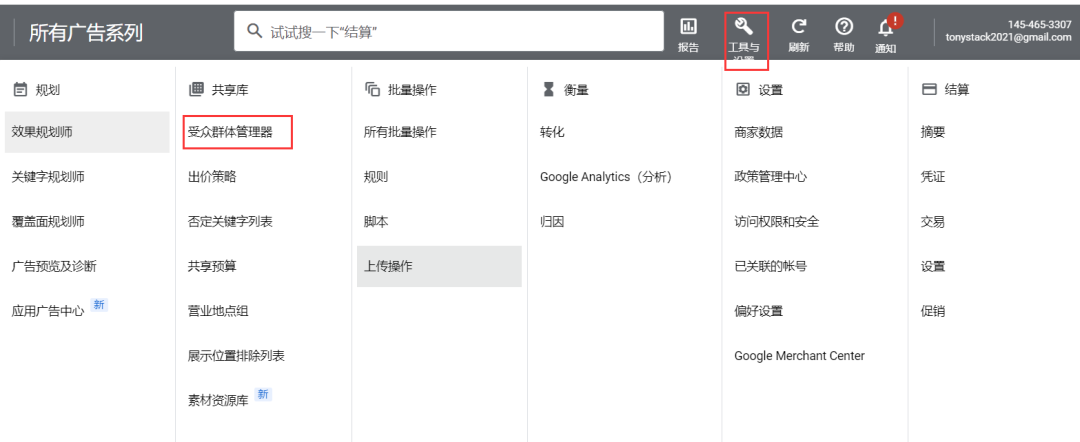1080x442 pixels.
Task: Open 营业地点组
Action: (x=218, y=311)
